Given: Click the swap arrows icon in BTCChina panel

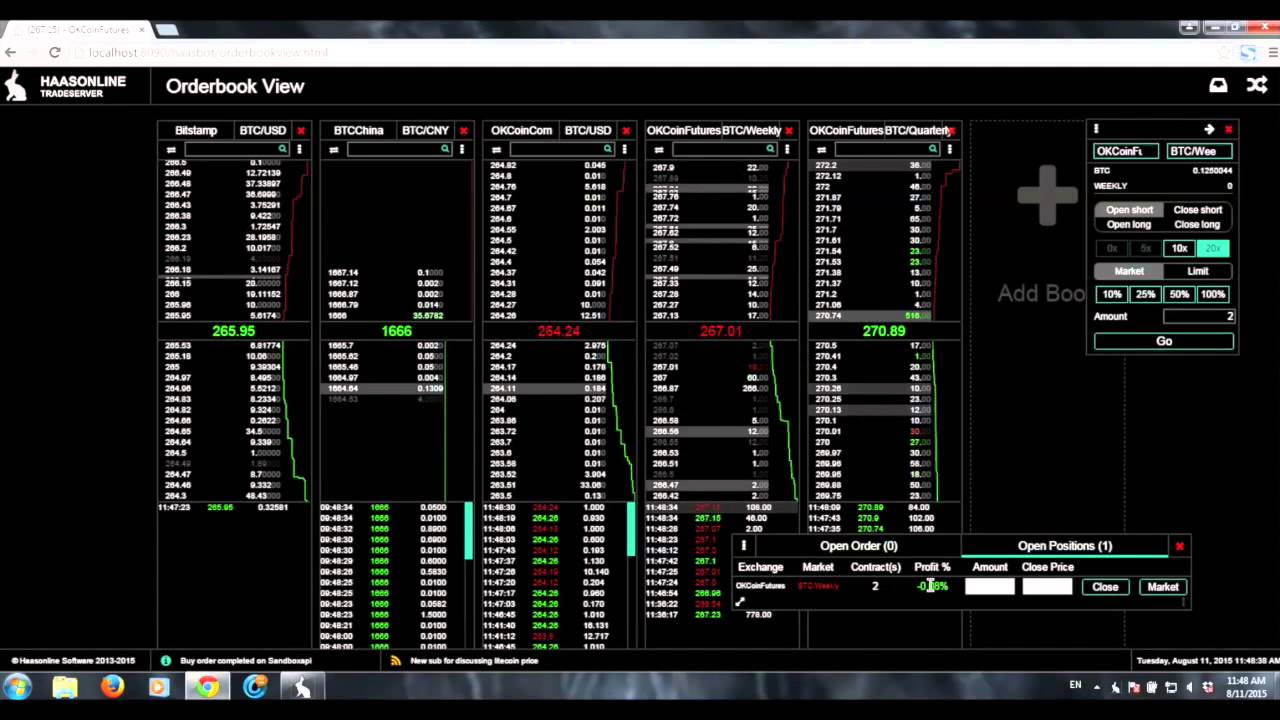Looking at the screenshot, I should point(334,150).
